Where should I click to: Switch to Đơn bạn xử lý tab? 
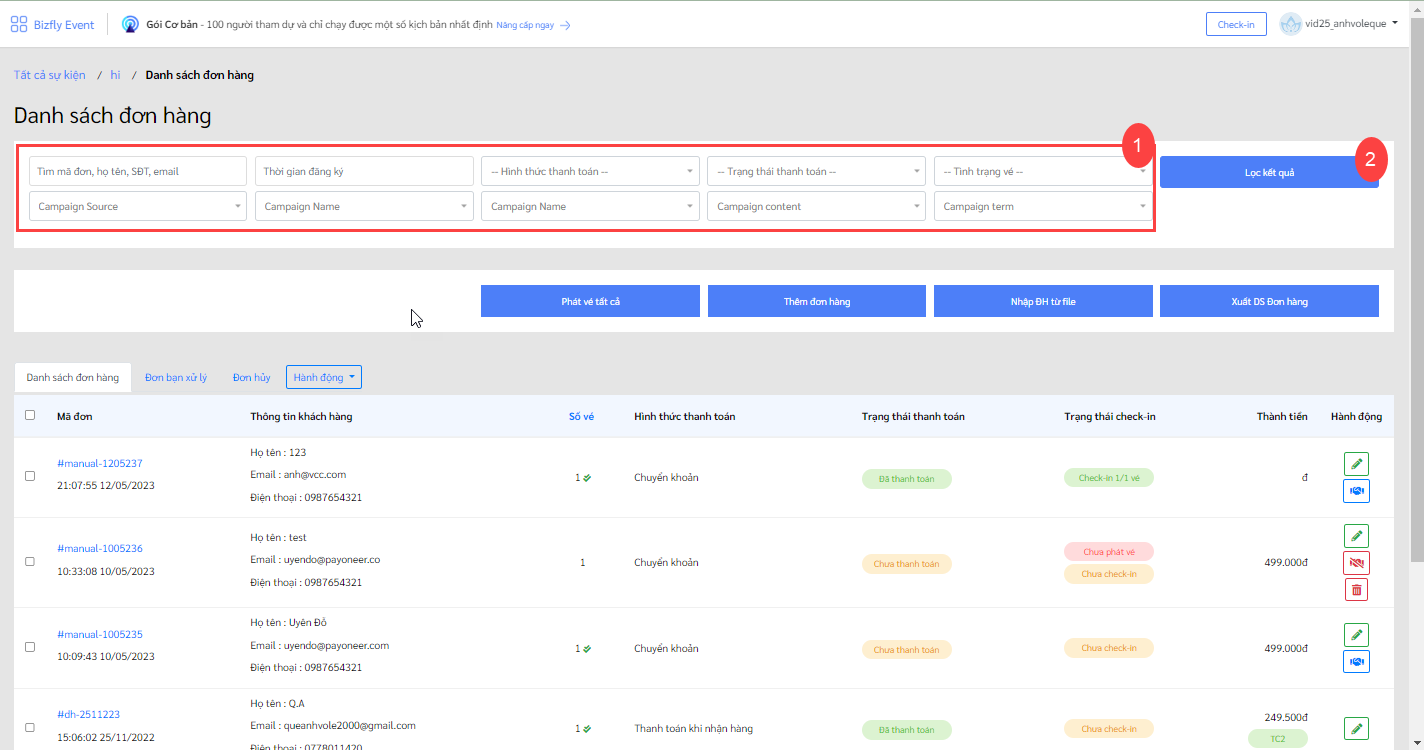176,377
